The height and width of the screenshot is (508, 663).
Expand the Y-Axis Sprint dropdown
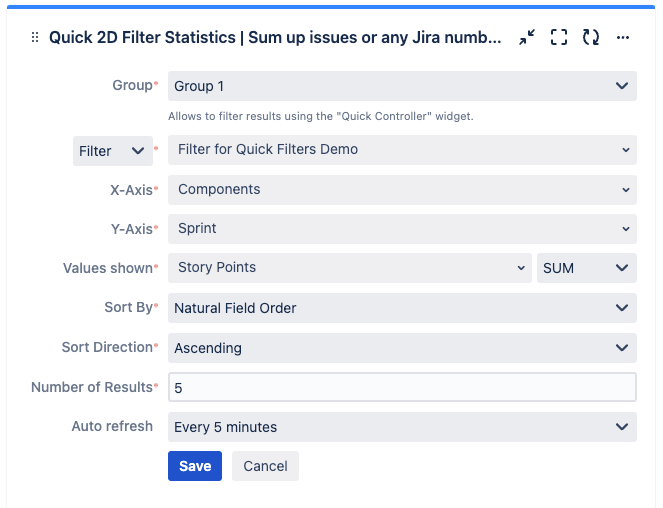pos(402,228)
